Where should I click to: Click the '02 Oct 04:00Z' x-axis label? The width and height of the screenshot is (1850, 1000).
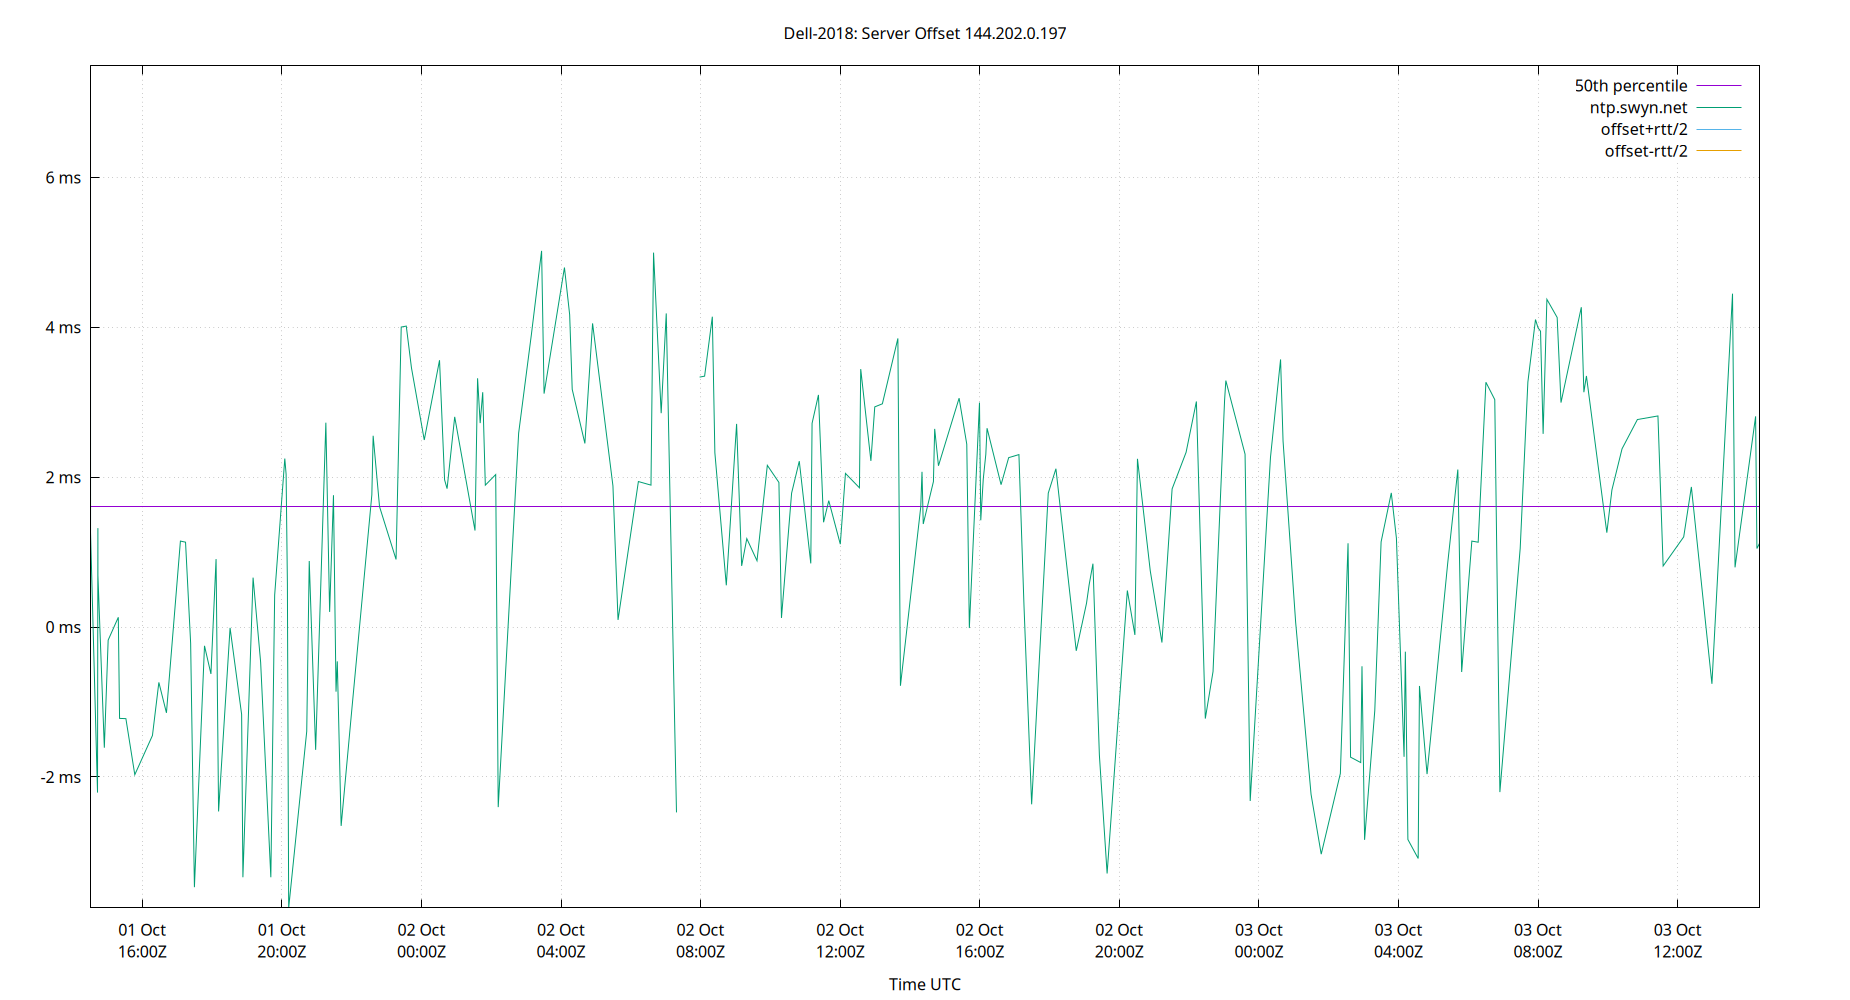coord(561,941)
